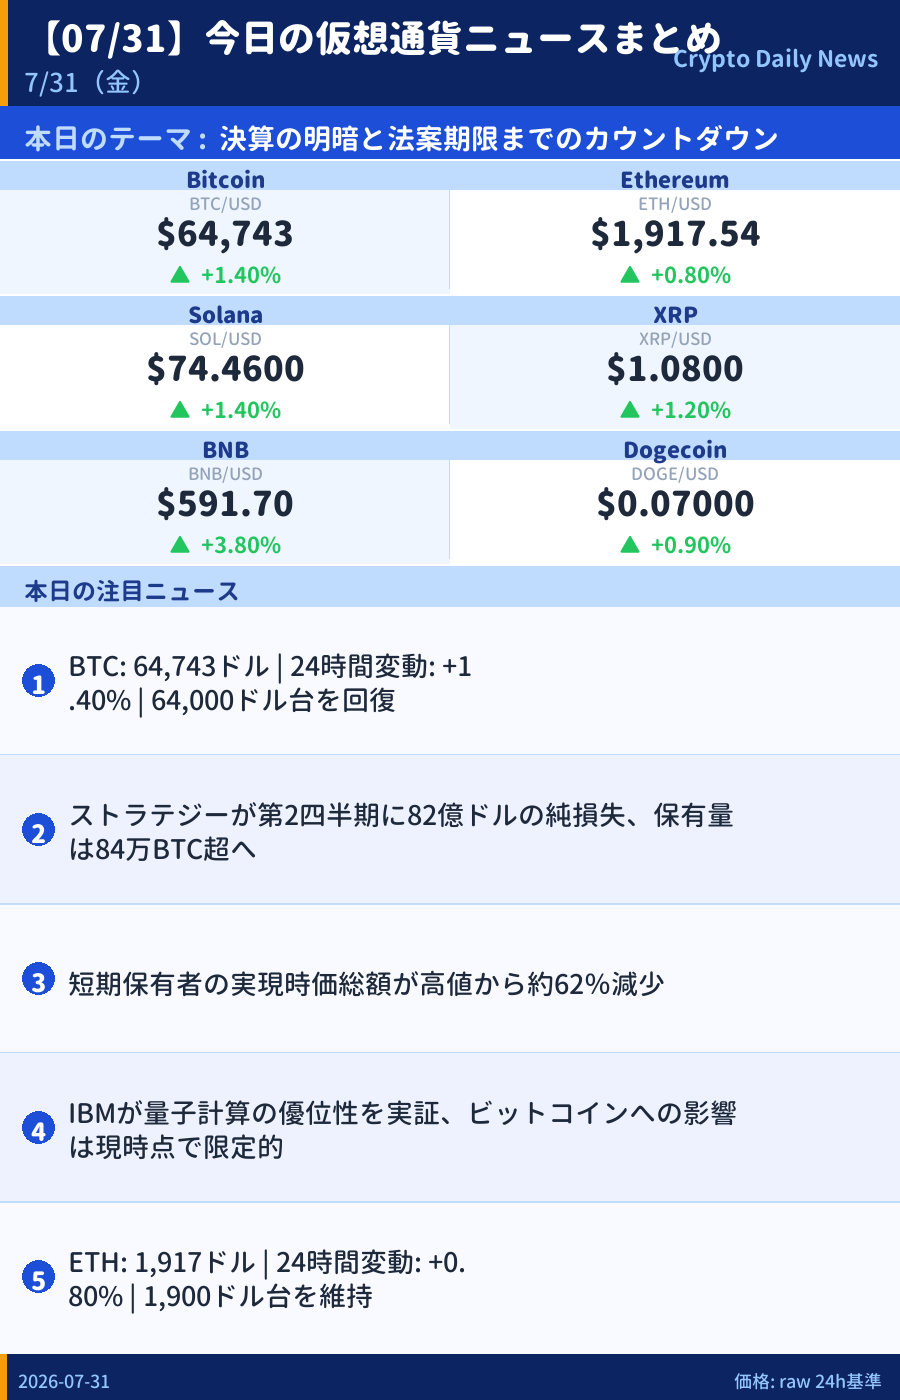900x1400 pixels.
Task: Click the number 3 news badge
Action: 38,979
